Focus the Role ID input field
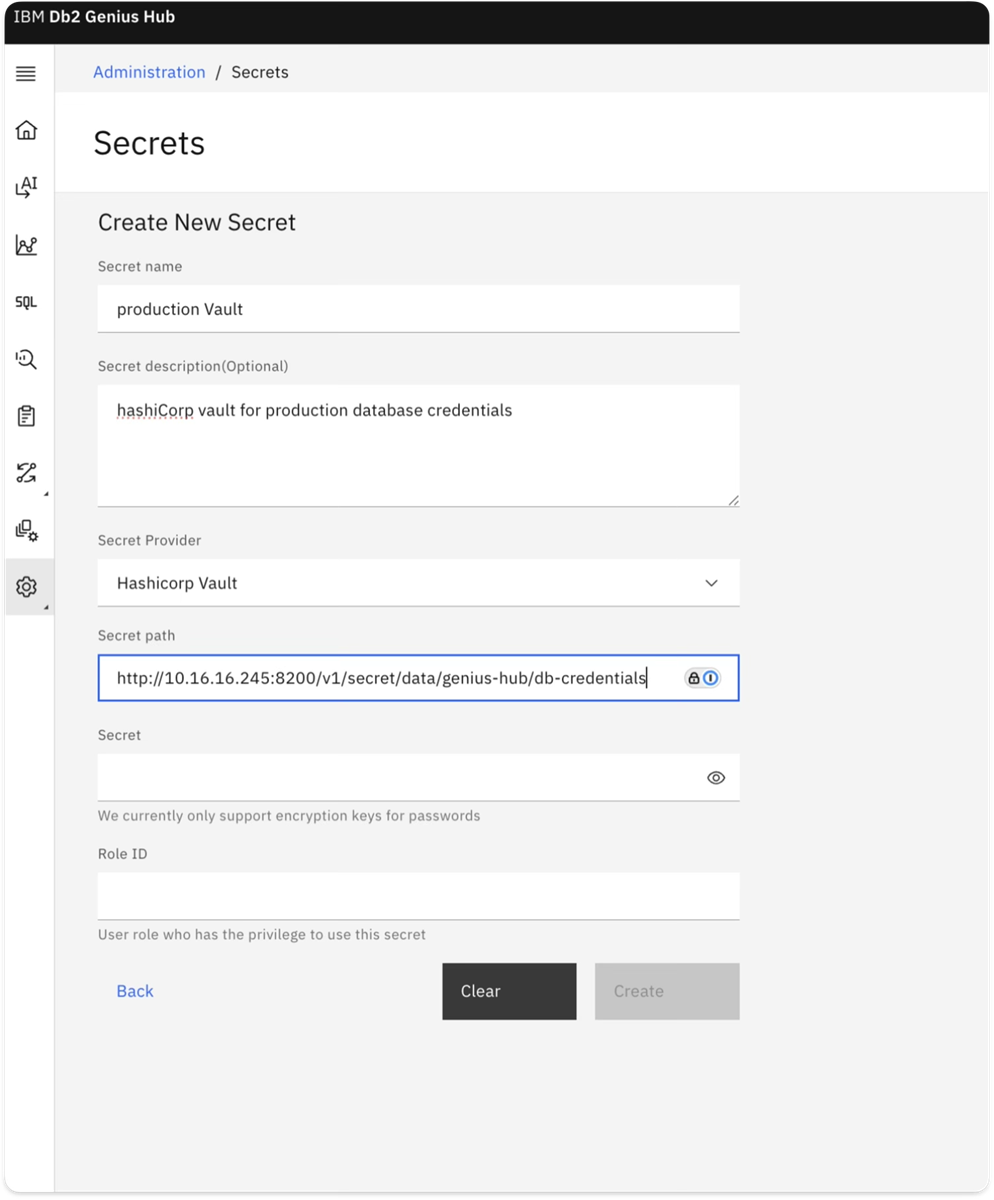This screenshot has width=994, height=1200. [x=418, y=896]
